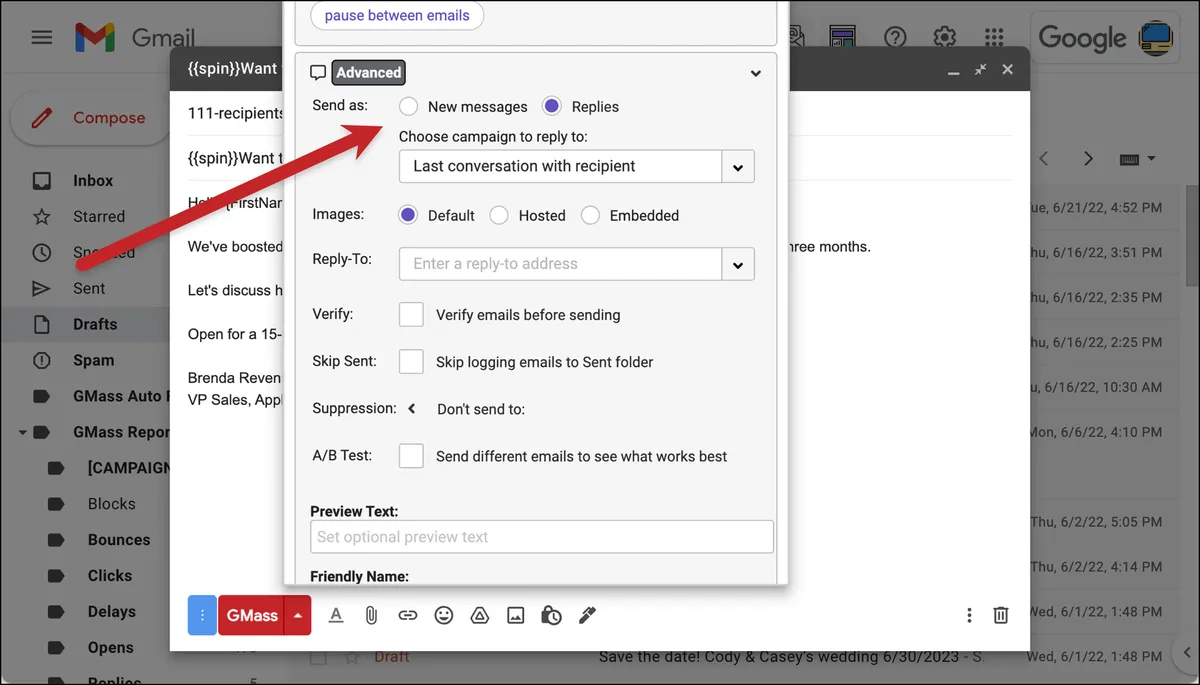The width and height of the screenshot is (1200, 685).
Task: Open the Gmail main menu hamburger icon
Action: click(41, 38)
